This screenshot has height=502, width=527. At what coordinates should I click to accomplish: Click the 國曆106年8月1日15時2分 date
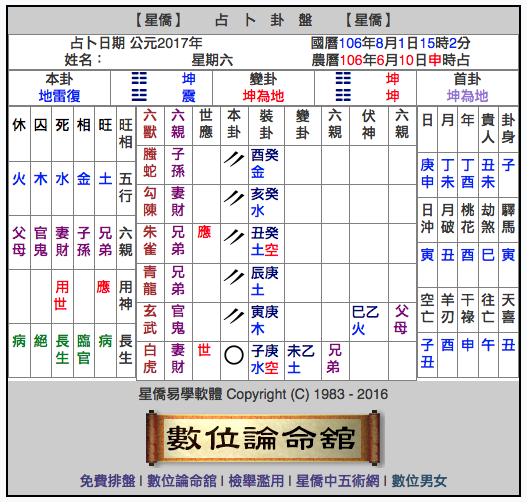pos(390,43)
